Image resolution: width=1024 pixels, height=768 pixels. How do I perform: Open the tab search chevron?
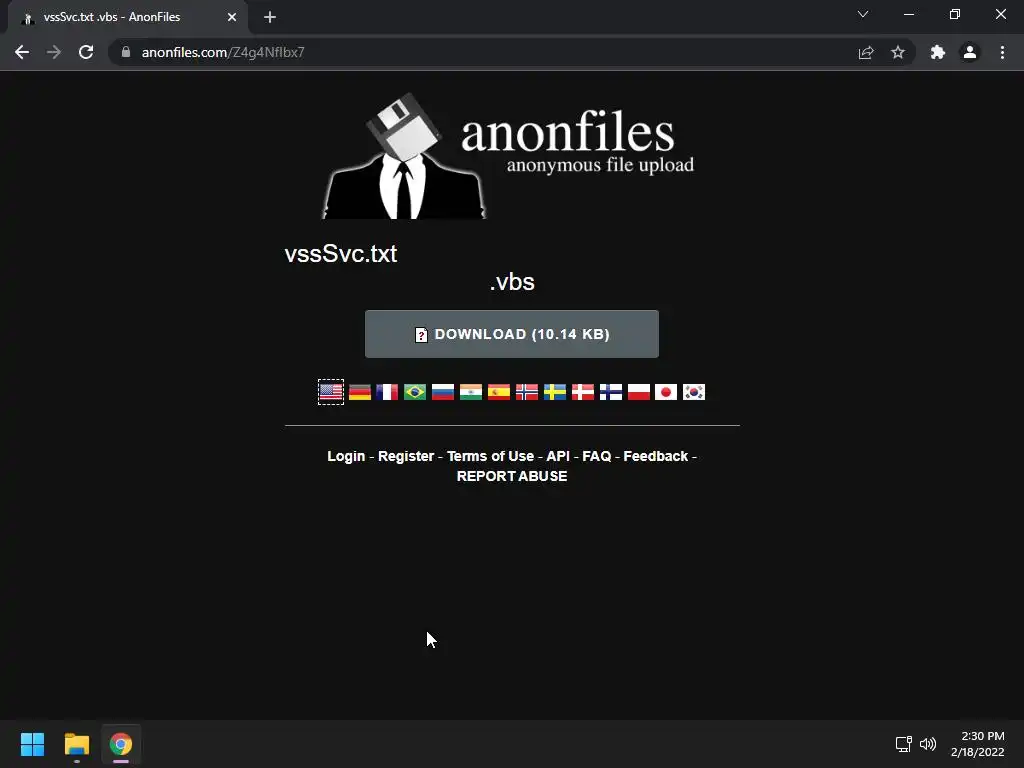863,14
